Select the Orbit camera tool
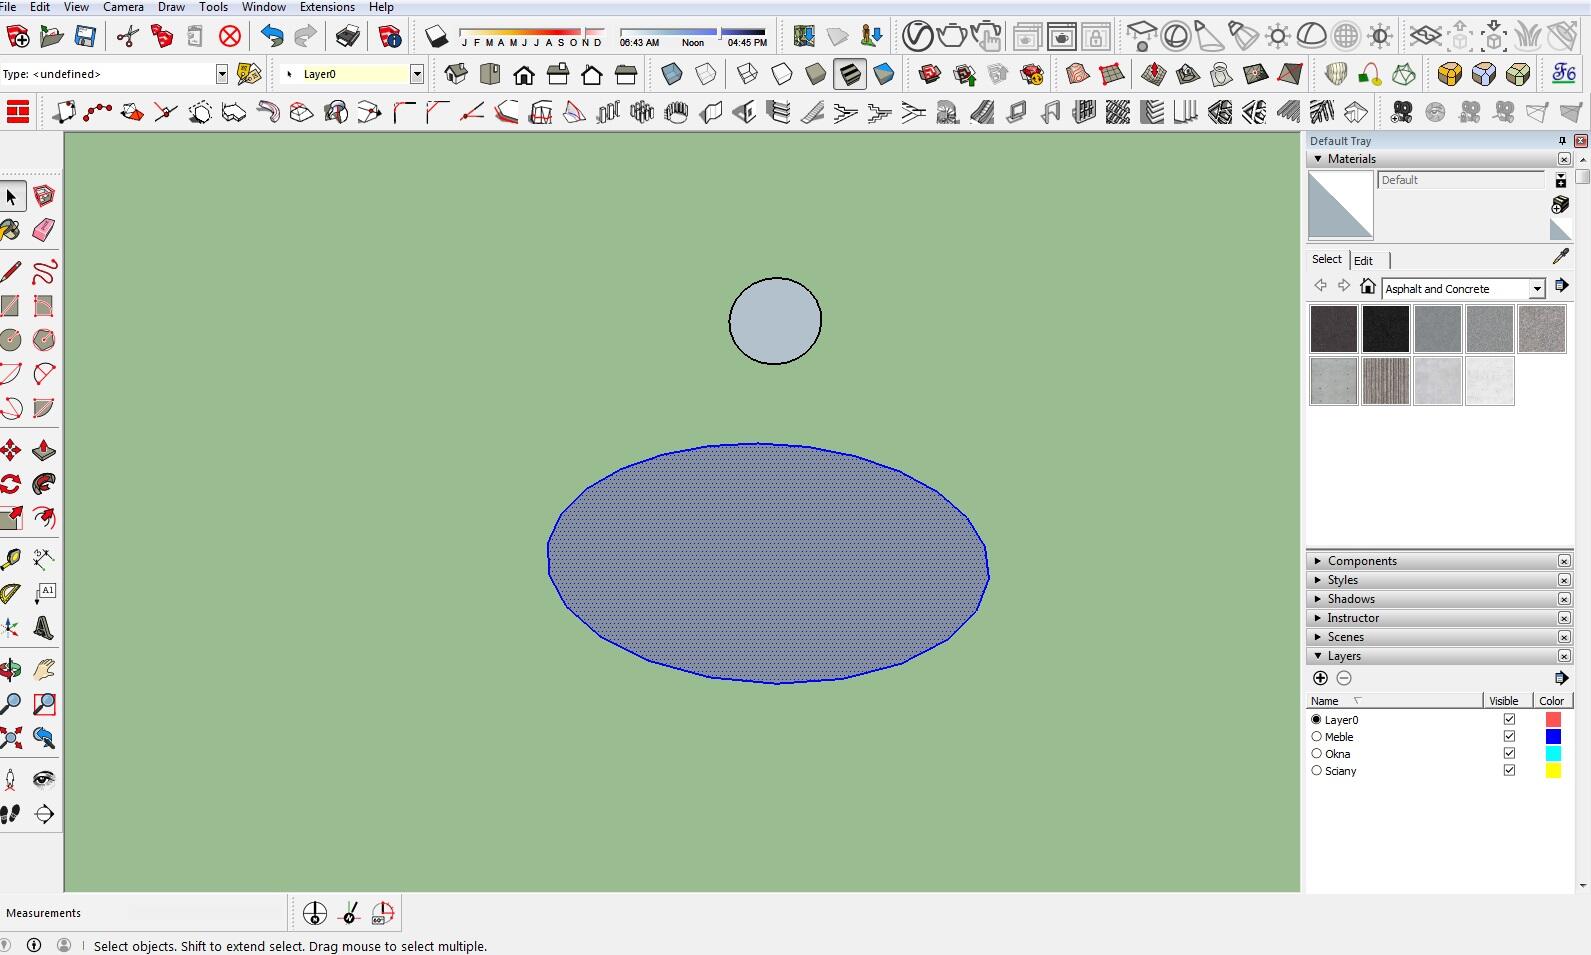Image resolution: width=1591 pixels, height=955 pixels. pyautogui.click(x=11, y=669)
